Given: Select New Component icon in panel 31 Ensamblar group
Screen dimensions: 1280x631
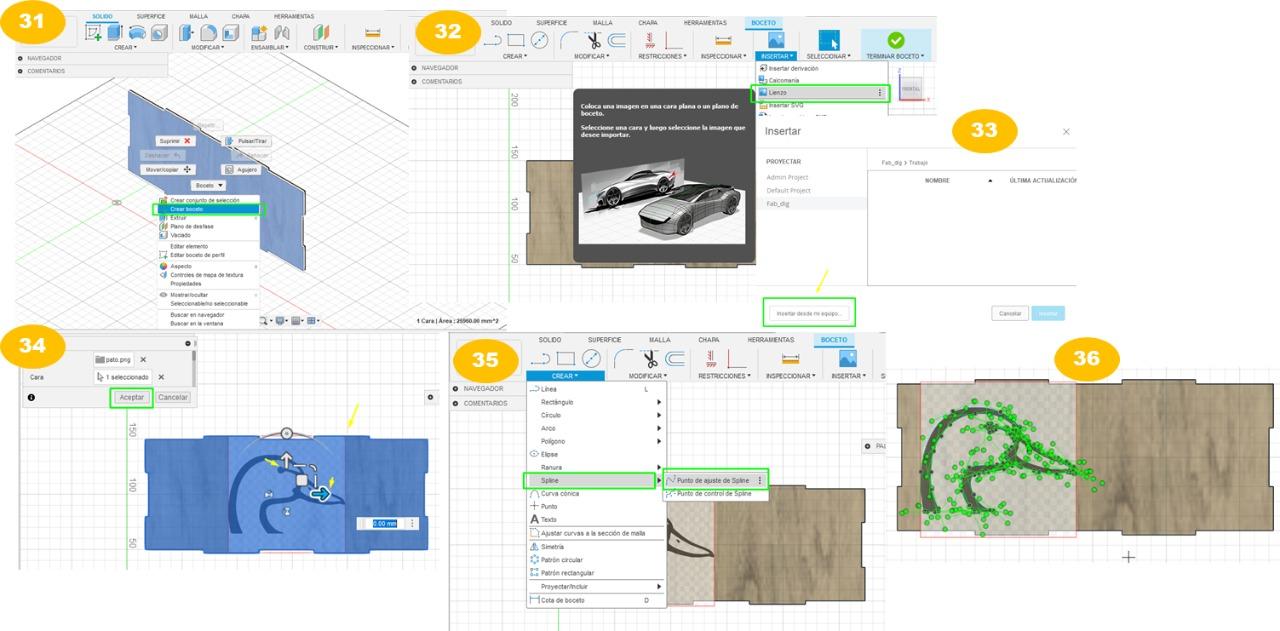Looking at the screenshot, I should tap(258, 33).
